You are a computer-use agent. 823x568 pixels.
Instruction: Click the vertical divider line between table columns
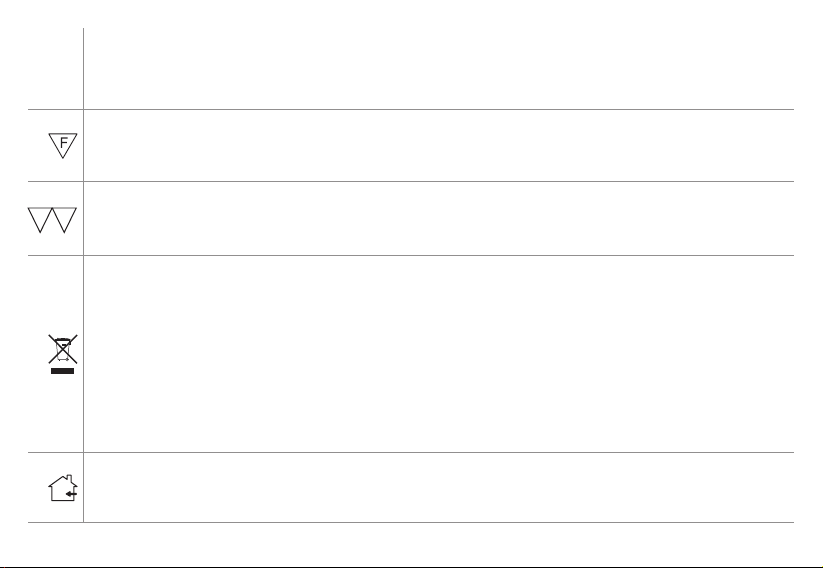tap(83, 275)
